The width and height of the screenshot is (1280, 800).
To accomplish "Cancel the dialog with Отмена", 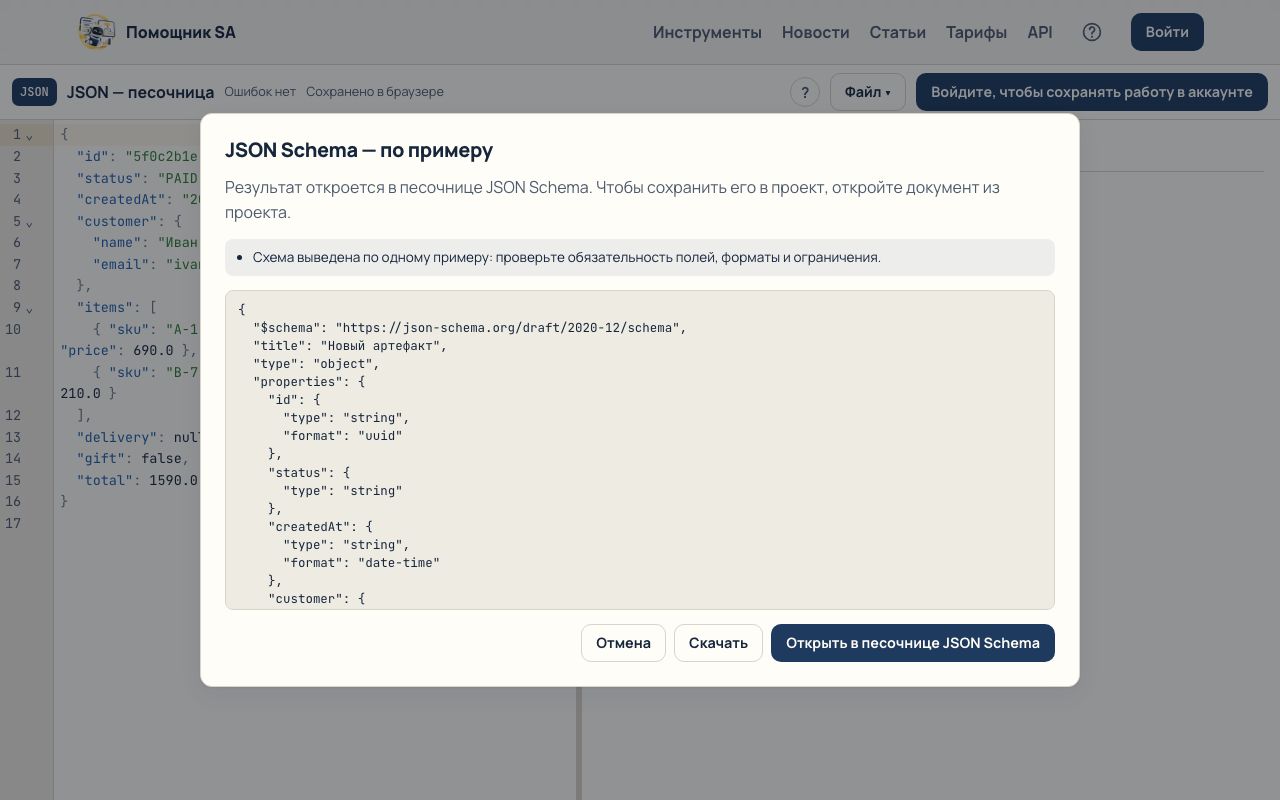I will pos(623,643).
